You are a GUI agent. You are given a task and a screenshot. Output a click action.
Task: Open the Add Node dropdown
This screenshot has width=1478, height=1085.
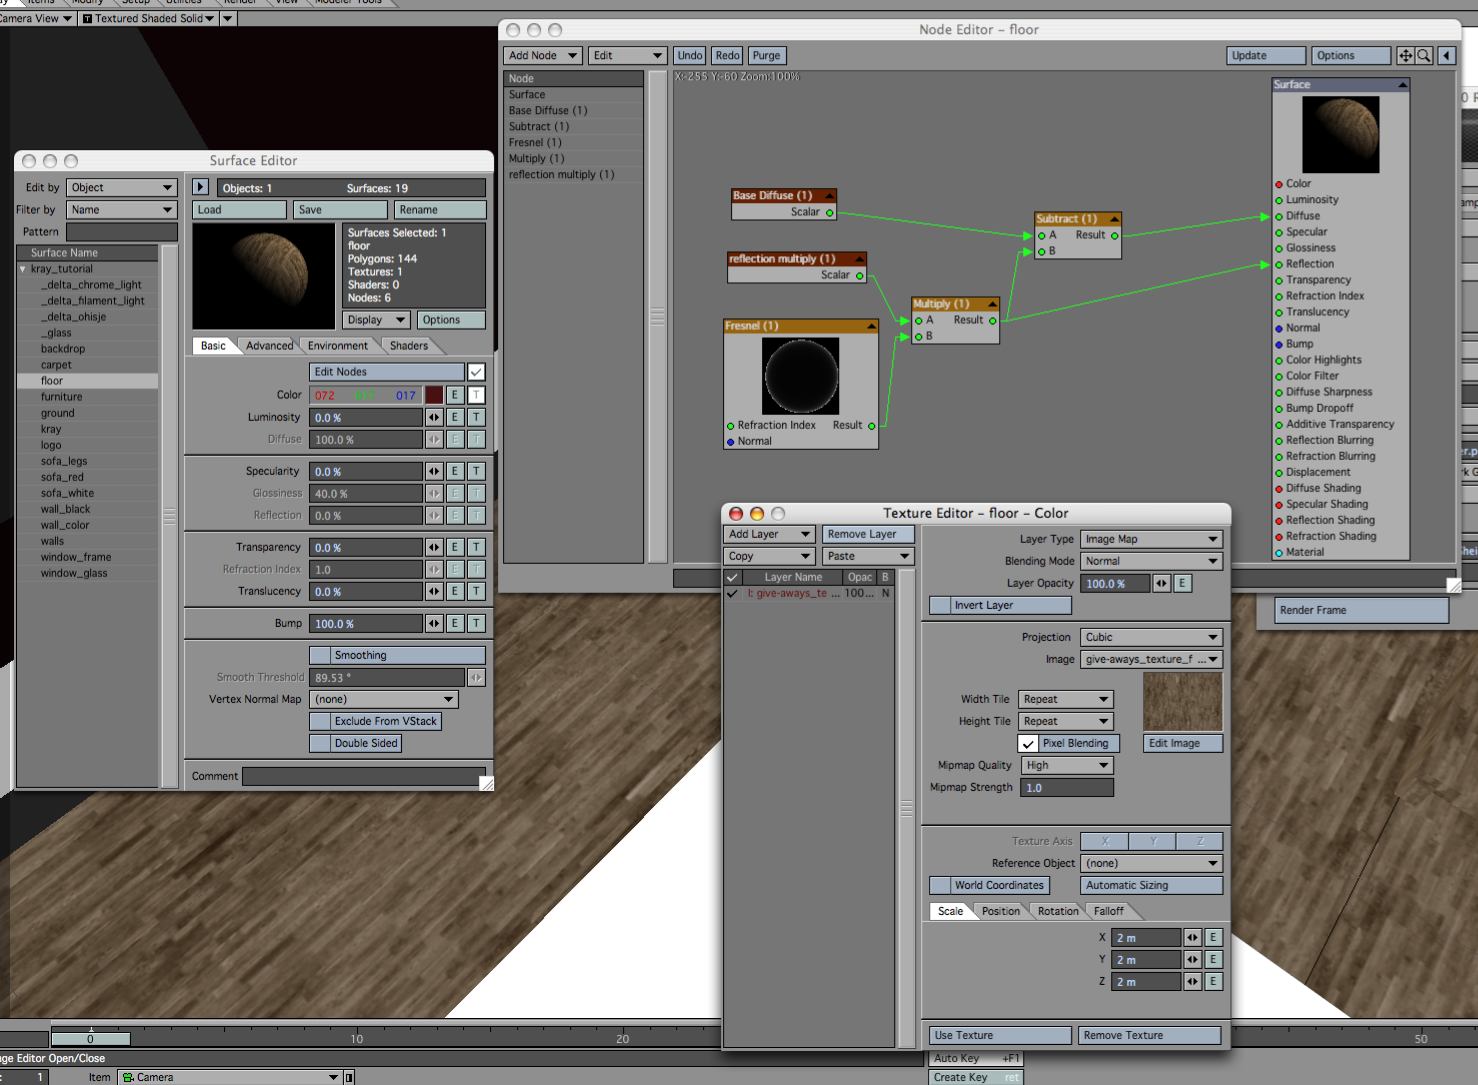(543, 56)
